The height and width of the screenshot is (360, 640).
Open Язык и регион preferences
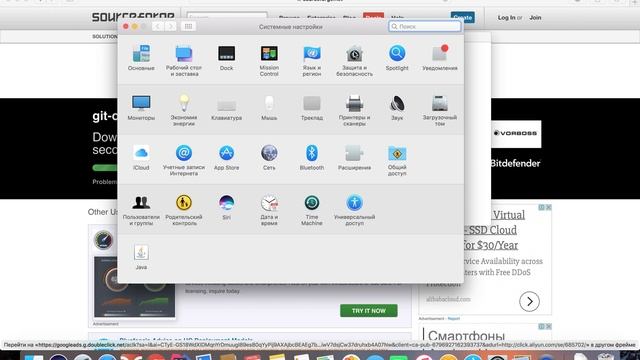coord(312,61)
